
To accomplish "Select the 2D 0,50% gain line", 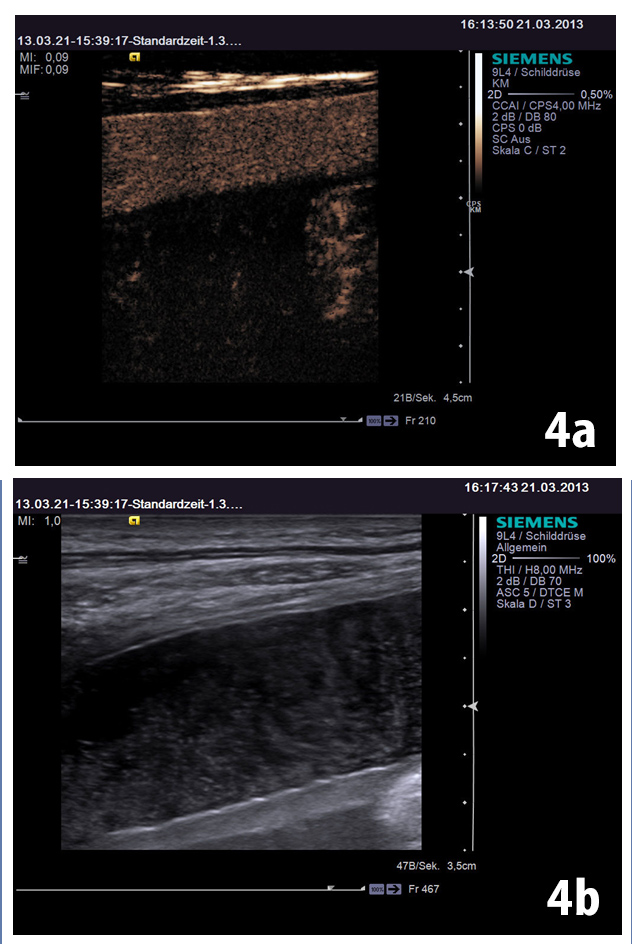I will point(550,94).
